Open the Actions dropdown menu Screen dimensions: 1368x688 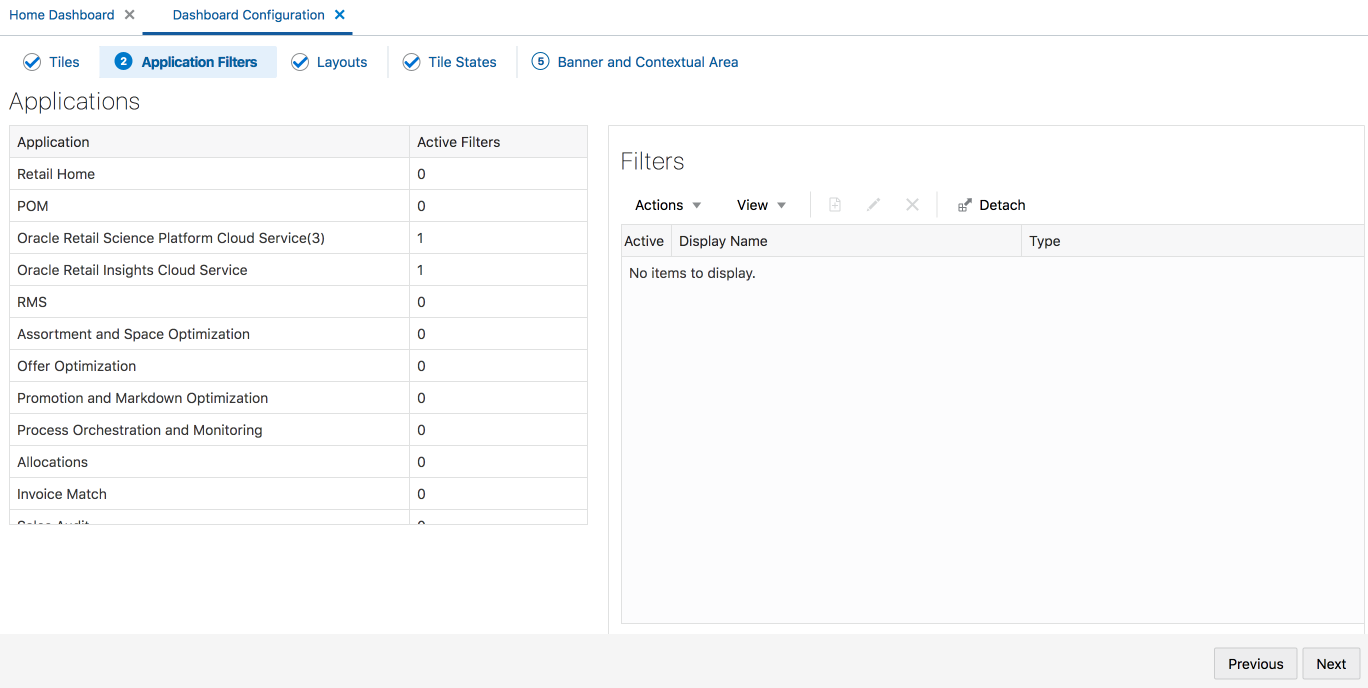659,204
